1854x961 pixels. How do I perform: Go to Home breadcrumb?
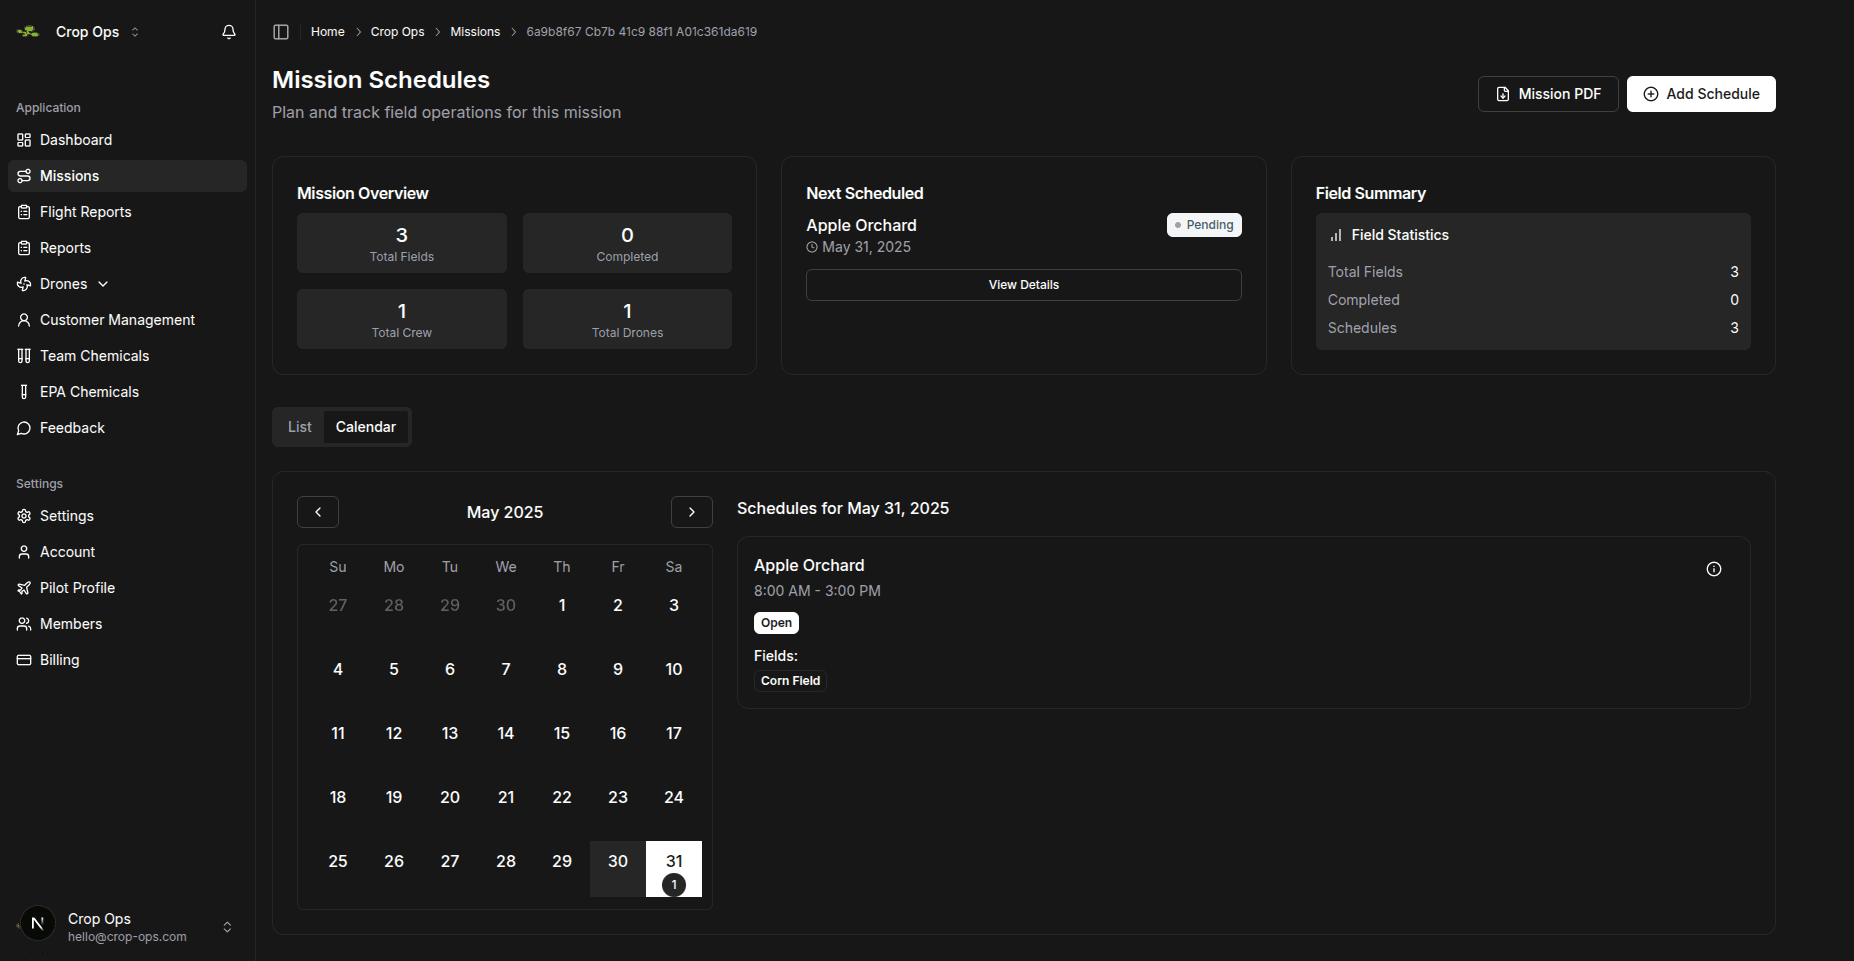point(327,32)
